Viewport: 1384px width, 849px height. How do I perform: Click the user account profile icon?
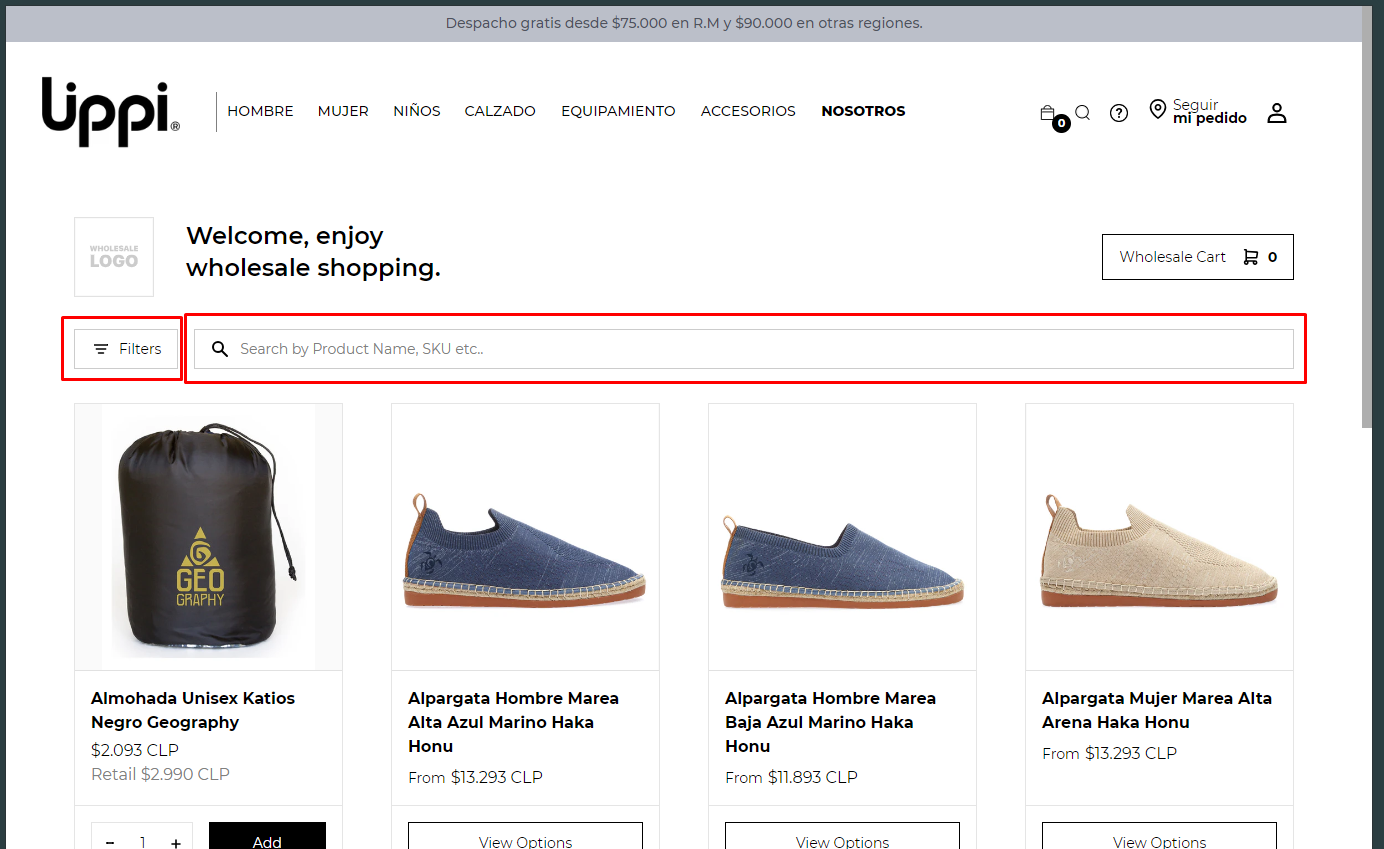point(1276,112)
